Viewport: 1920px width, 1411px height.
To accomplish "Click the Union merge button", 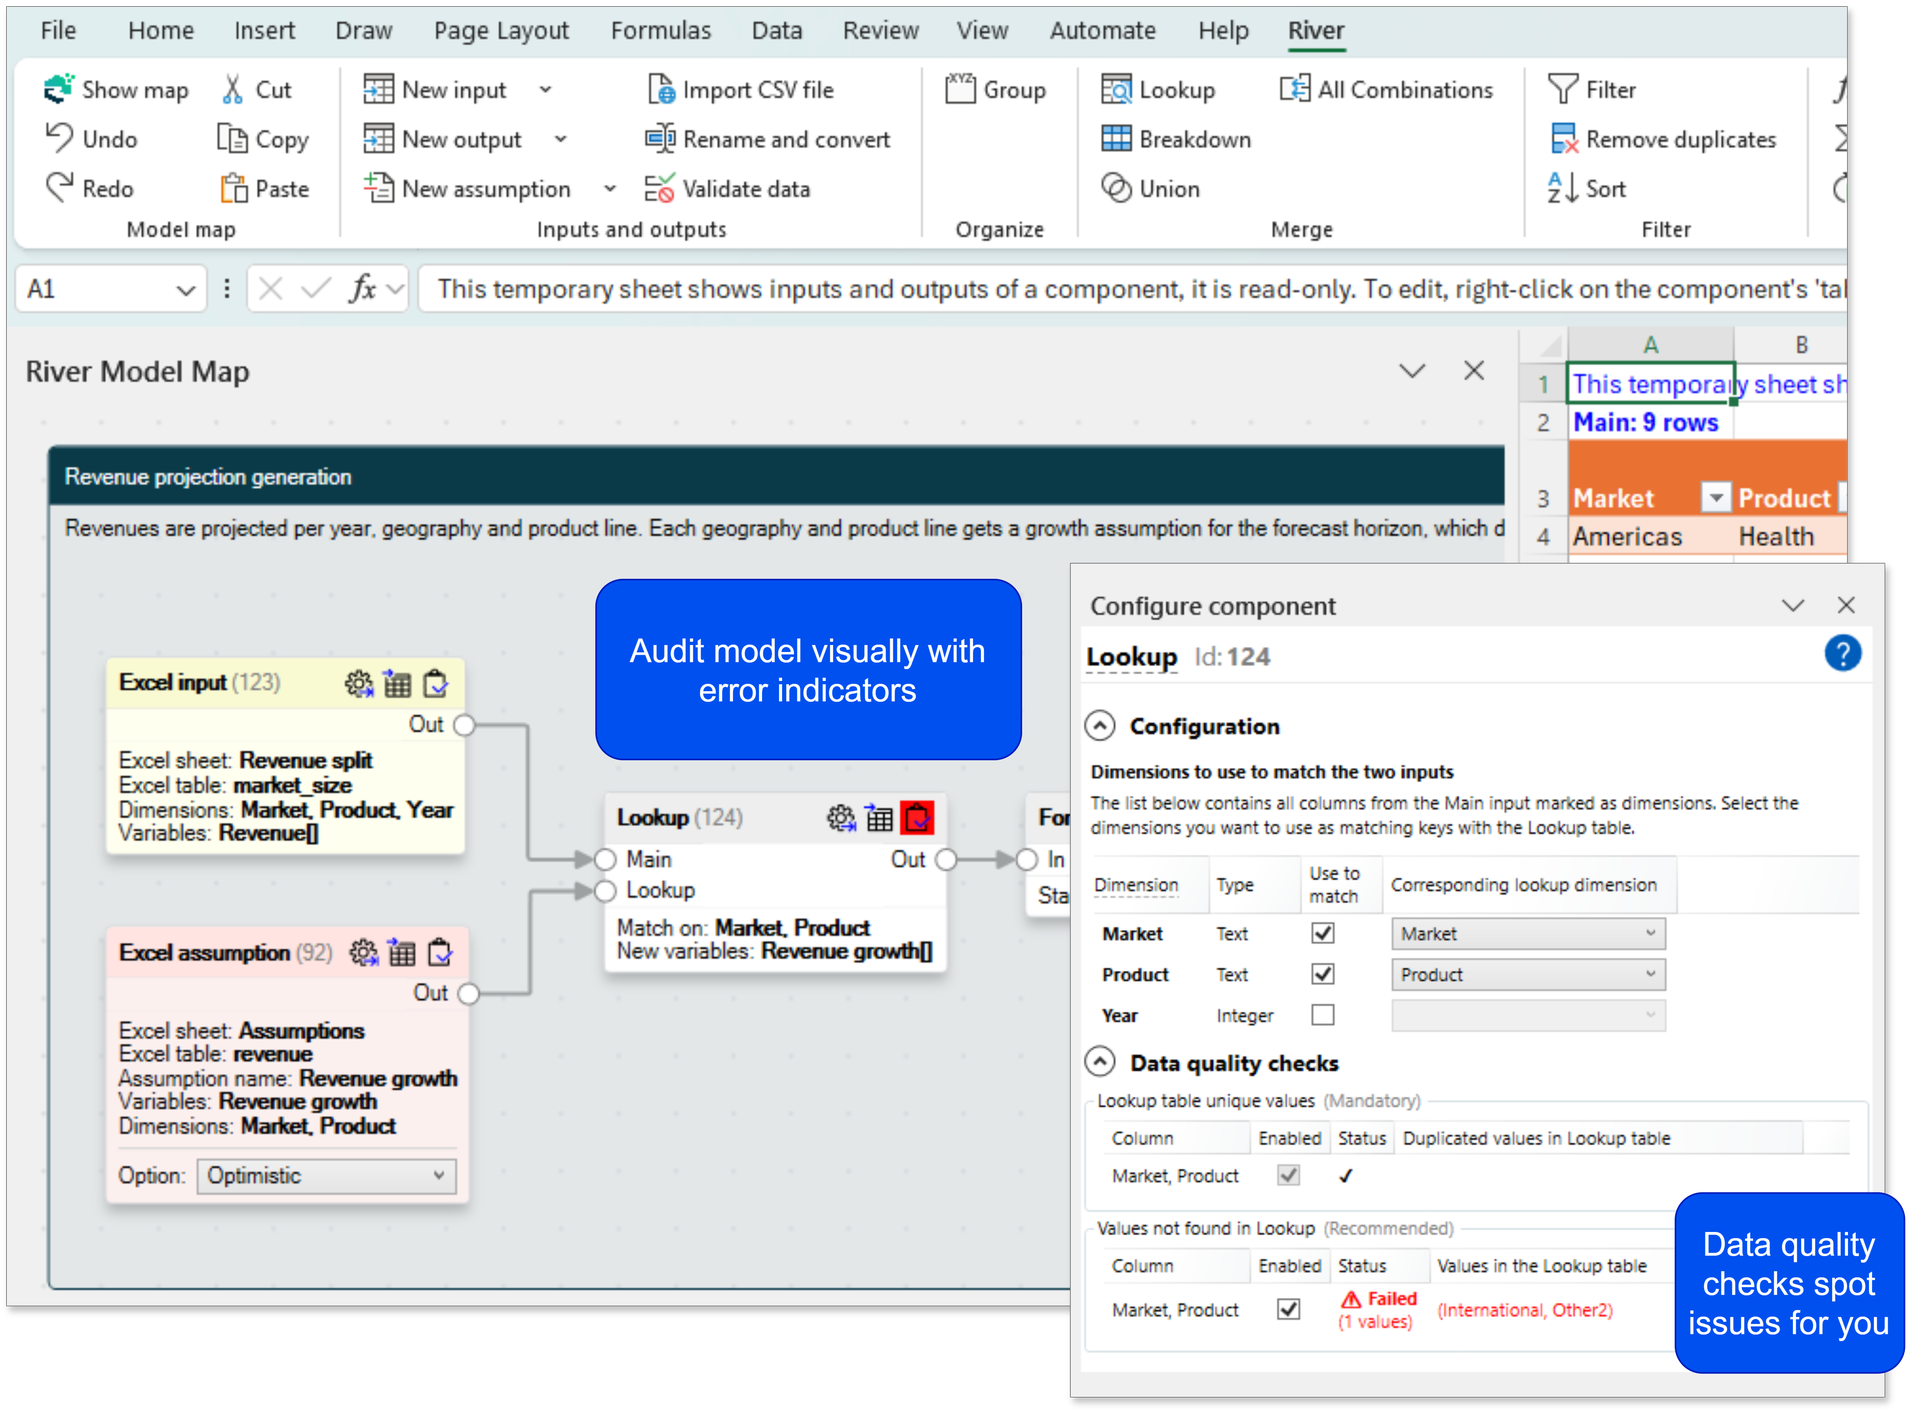I will 1151,189.
